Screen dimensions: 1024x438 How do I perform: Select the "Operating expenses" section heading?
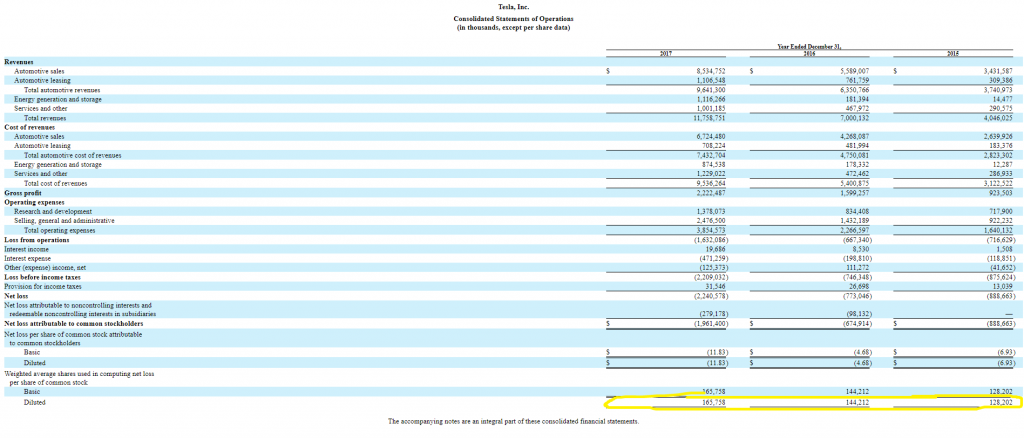tap(33, 202)
